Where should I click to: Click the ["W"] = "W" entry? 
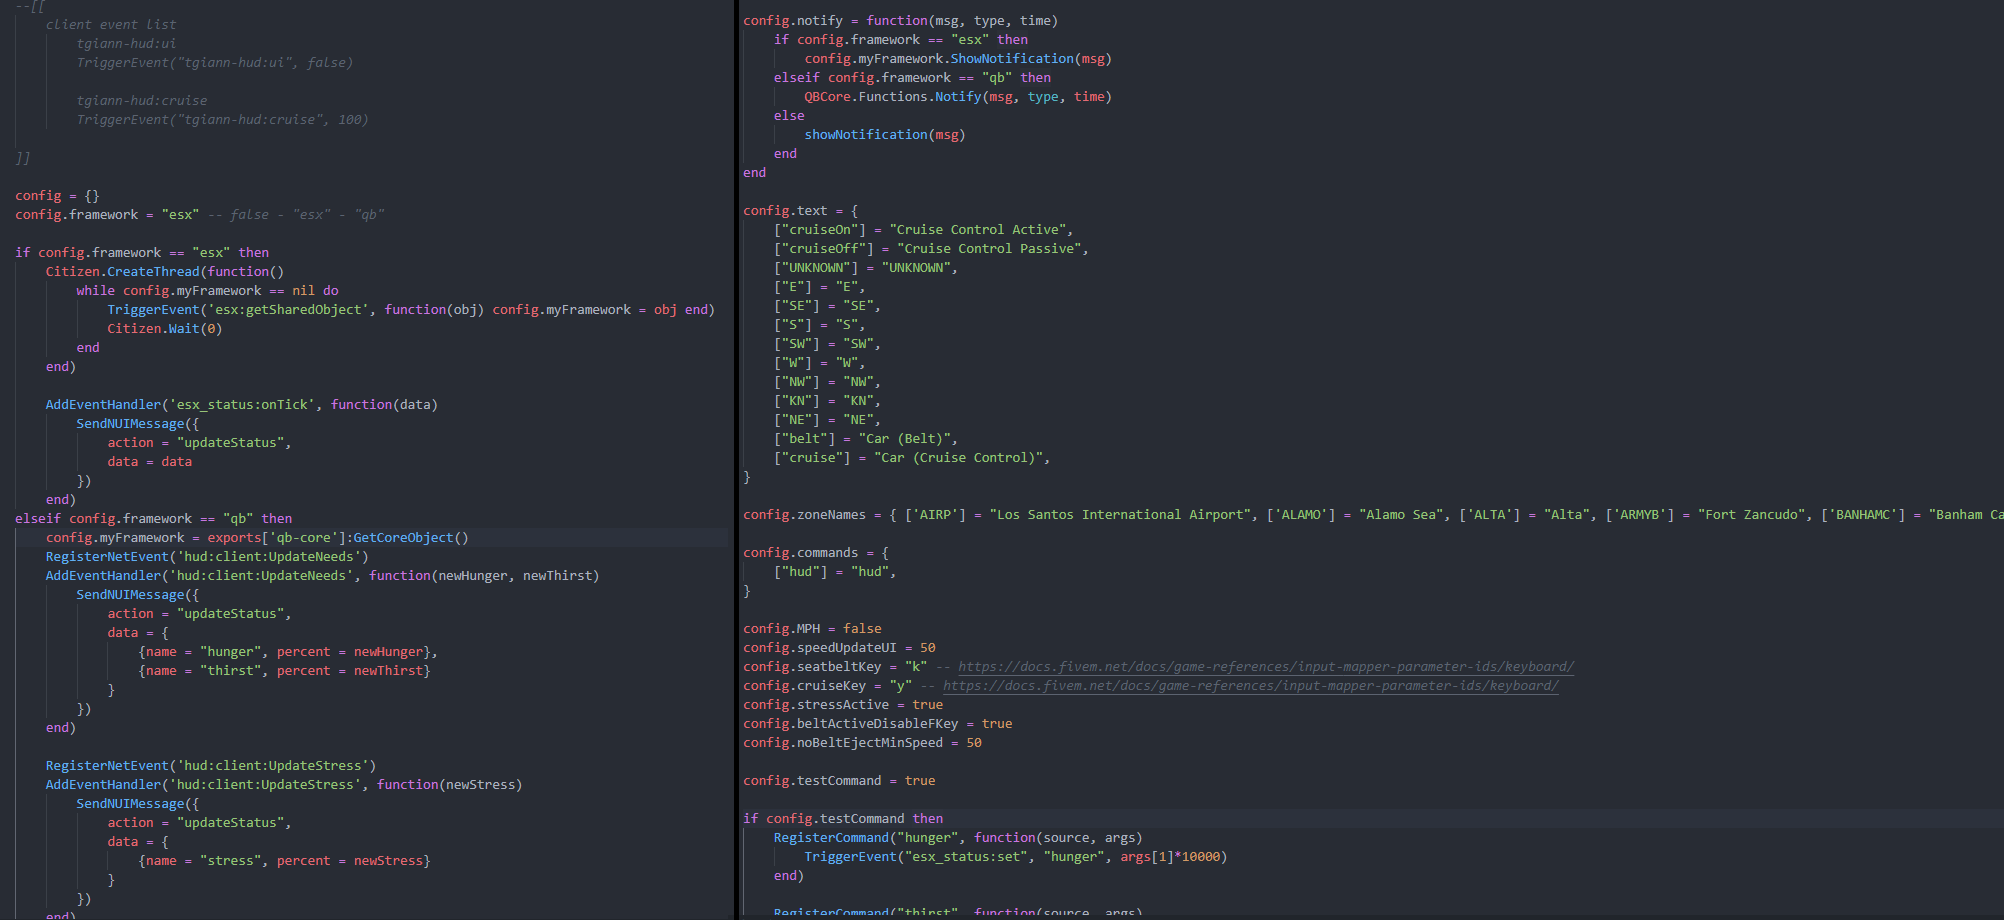(x=820, y=362)
